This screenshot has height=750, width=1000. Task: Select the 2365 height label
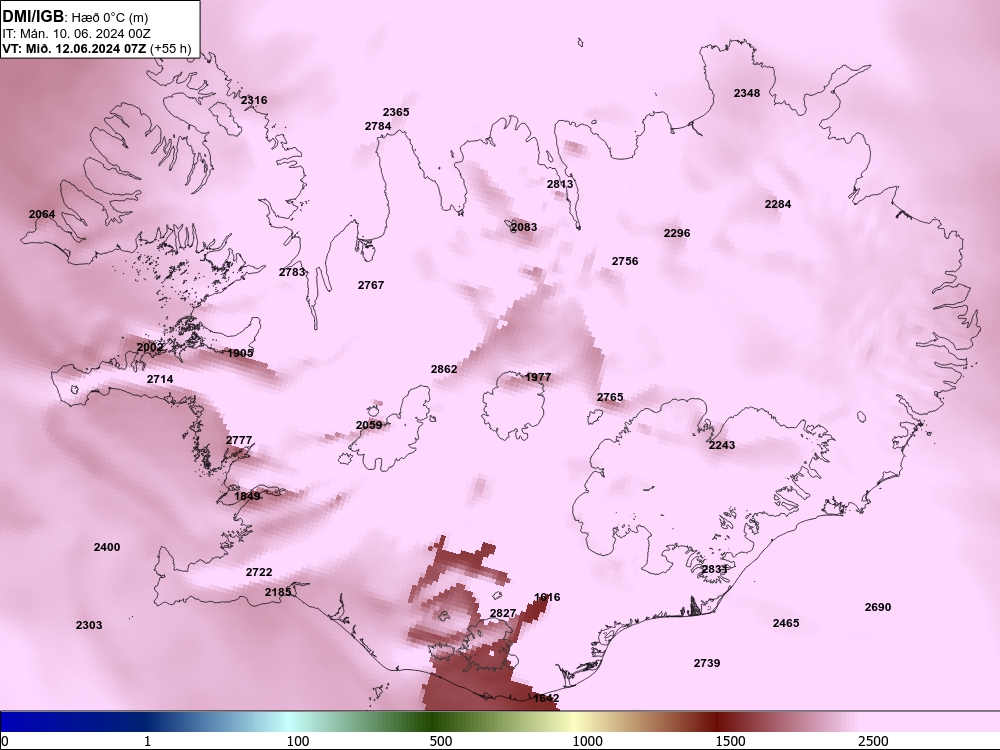pos(396,112)
